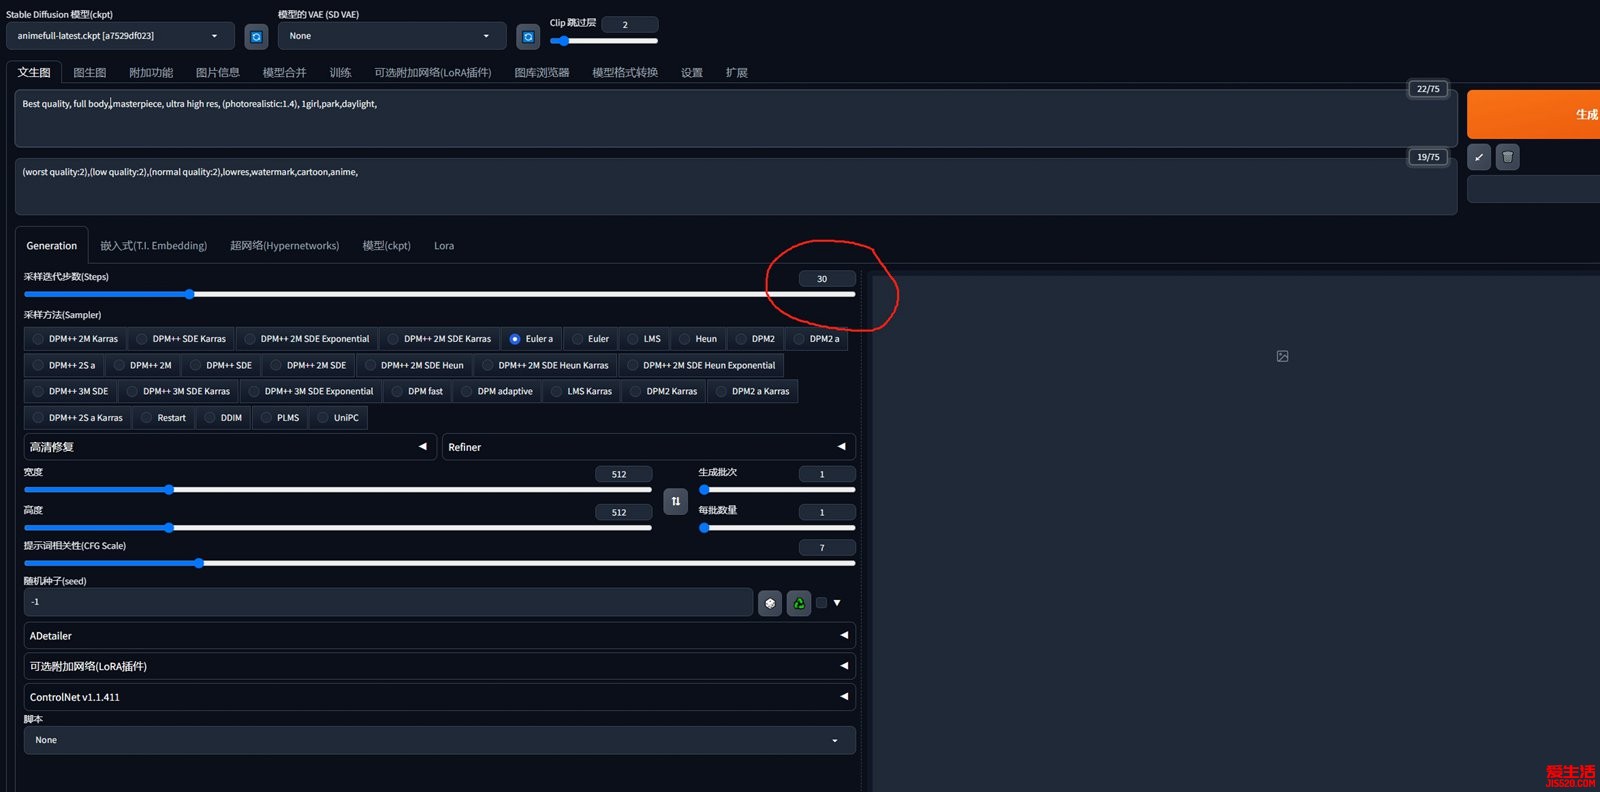Adjust the 高度 height slider
Viewport: 1600px width, 792px height.
tap(337, 528)
